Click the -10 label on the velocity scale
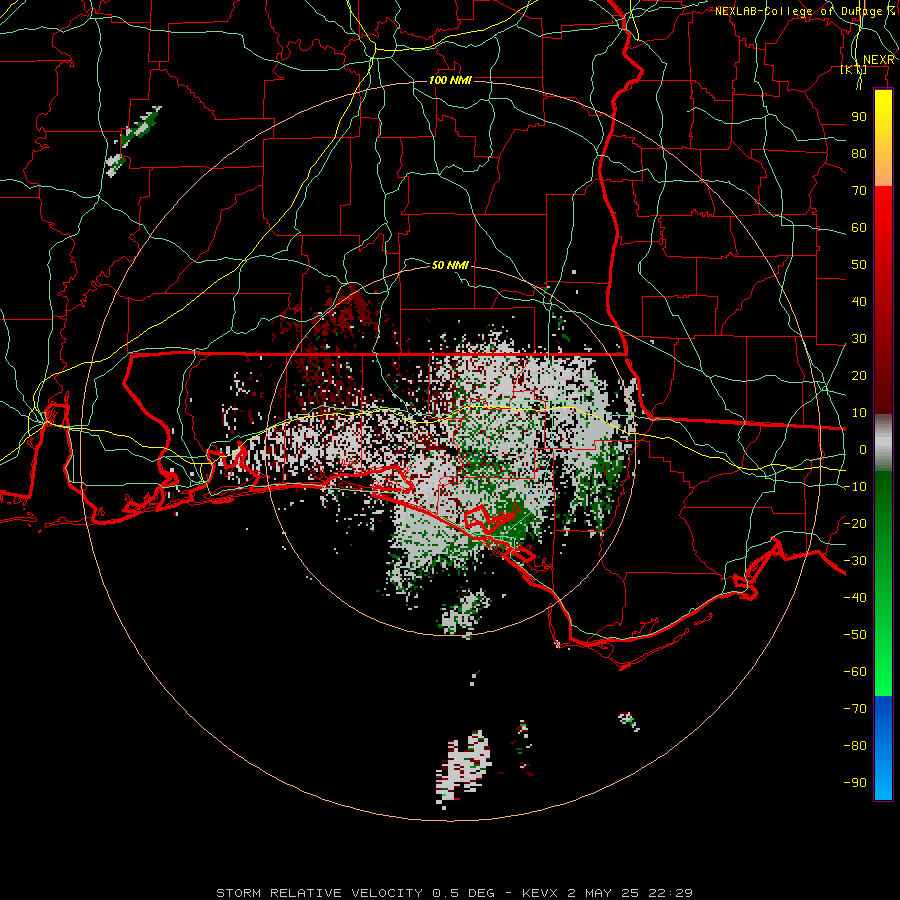This screenshot has height=900, width=900. pos(855,487)
